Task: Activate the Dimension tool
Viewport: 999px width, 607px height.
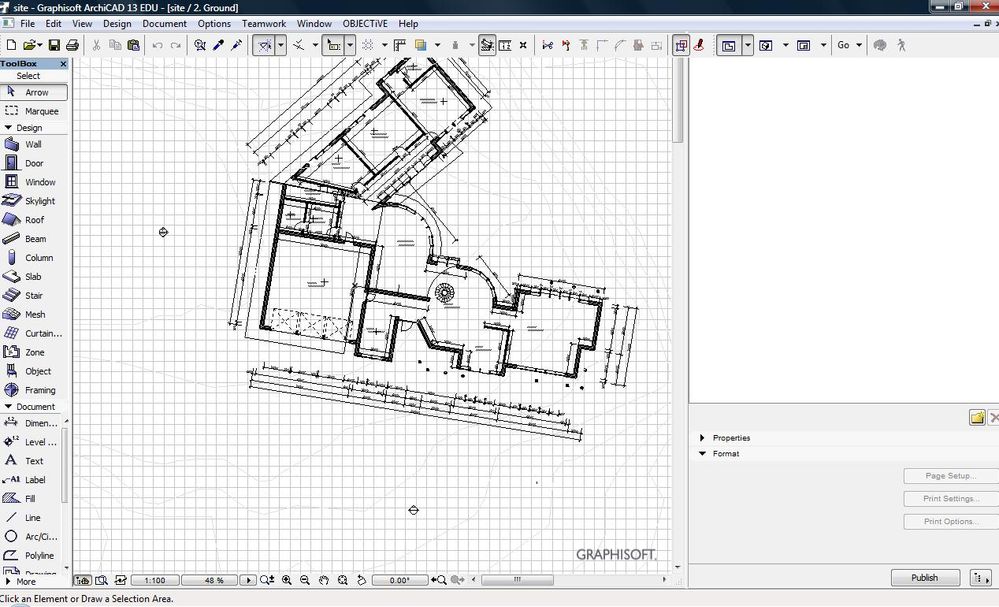Action: coord(31,423)
